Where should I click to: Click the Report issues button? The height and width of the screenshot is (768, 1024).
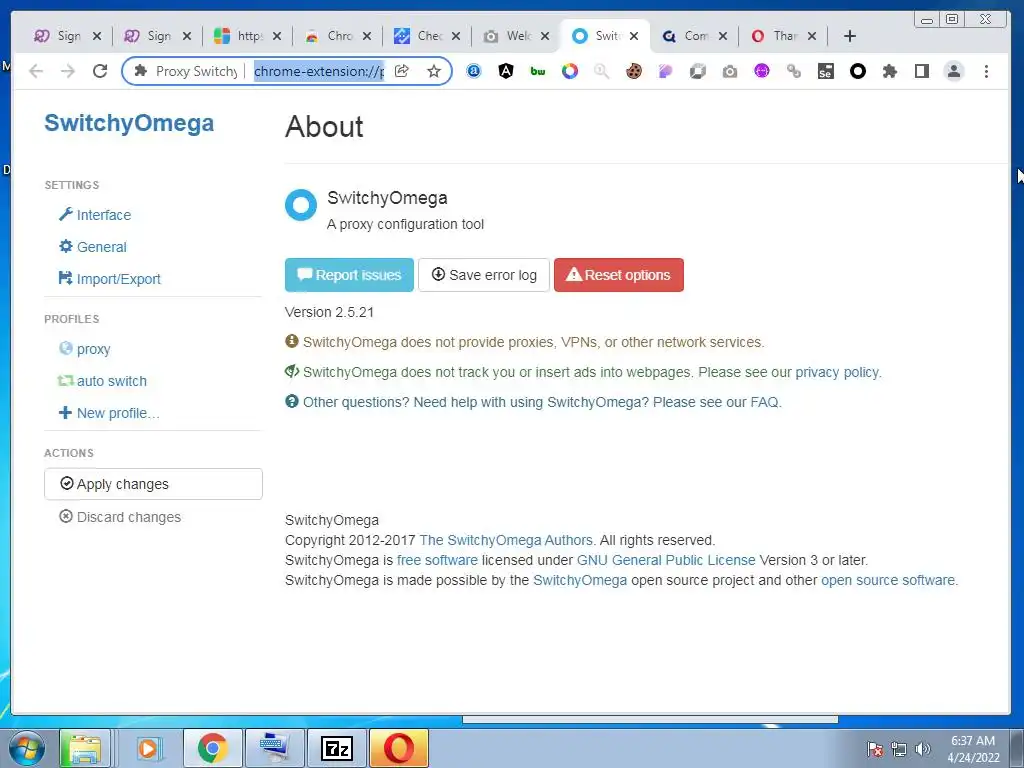(x=349, y=275)
